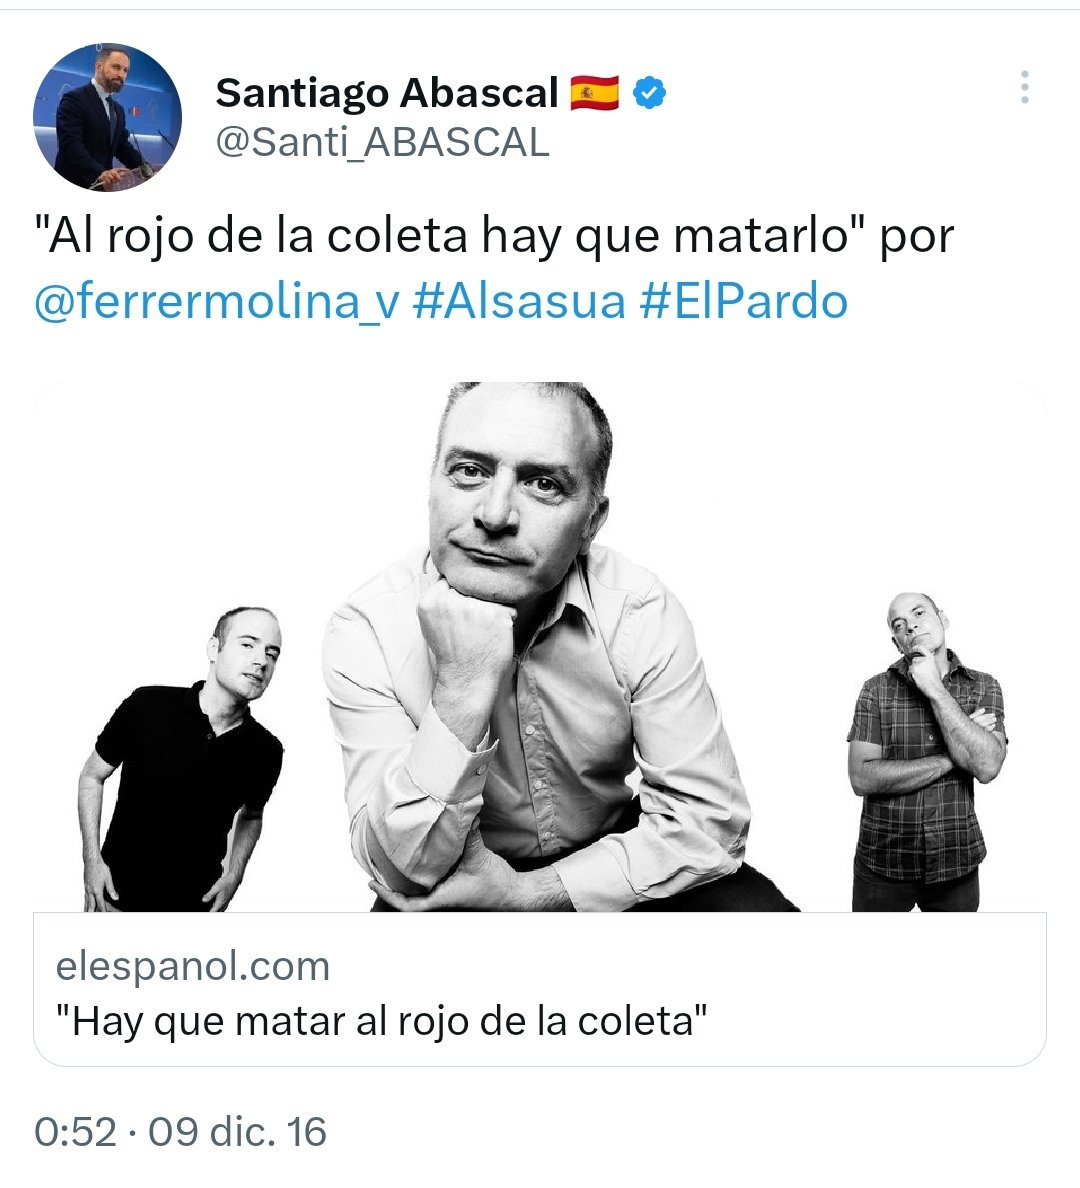Click the @Santi_ABASCAL handle
This screenshot has height=1188, width=1080.
382,142
